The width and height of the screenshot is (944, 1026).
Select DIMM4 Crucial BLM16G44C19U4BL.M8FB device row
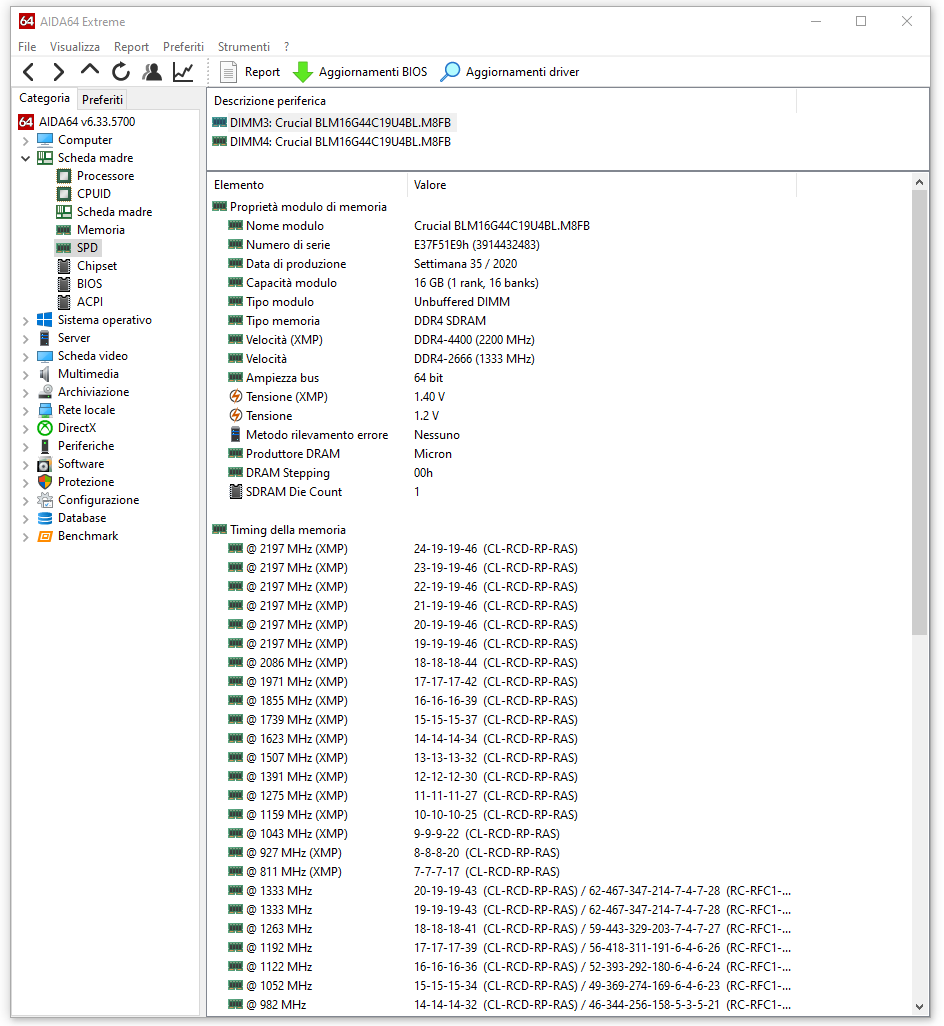pyautogui.click(x=332, y=142)
